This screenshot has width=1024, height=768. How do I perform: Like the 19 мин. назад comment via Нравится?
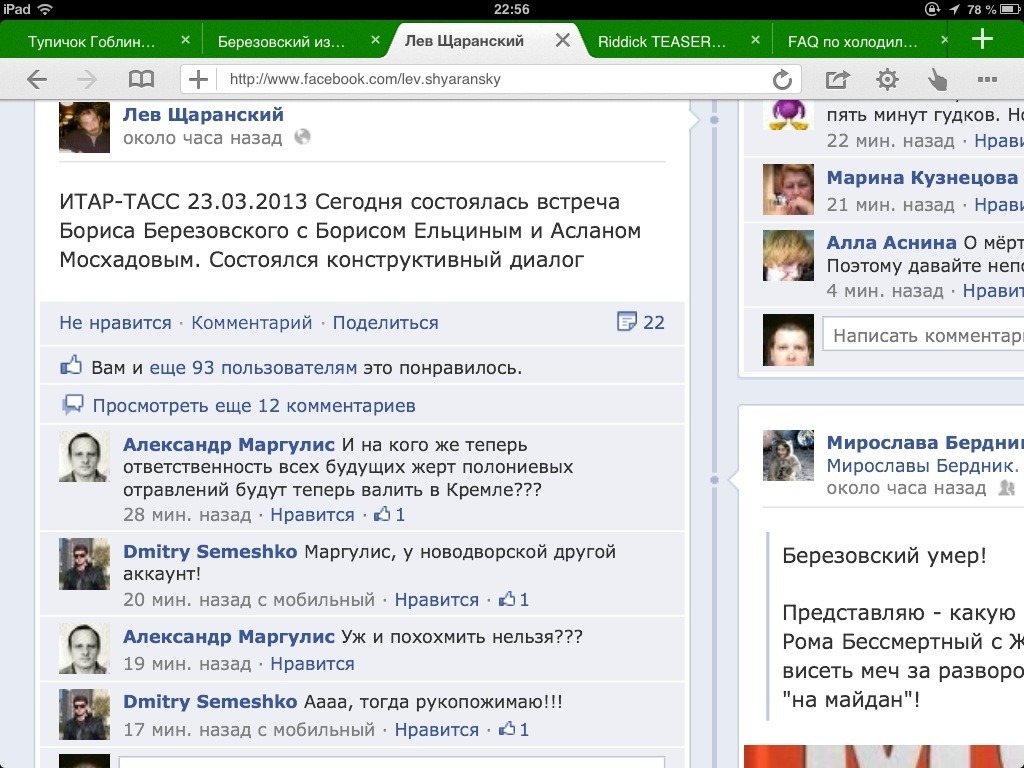pos(312,664)
